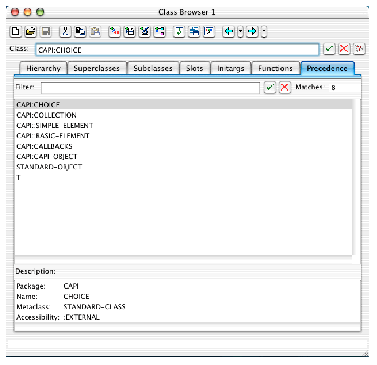
Task: Click the Accessibility :EXTERNAL description line
Action: click(58, 317)
